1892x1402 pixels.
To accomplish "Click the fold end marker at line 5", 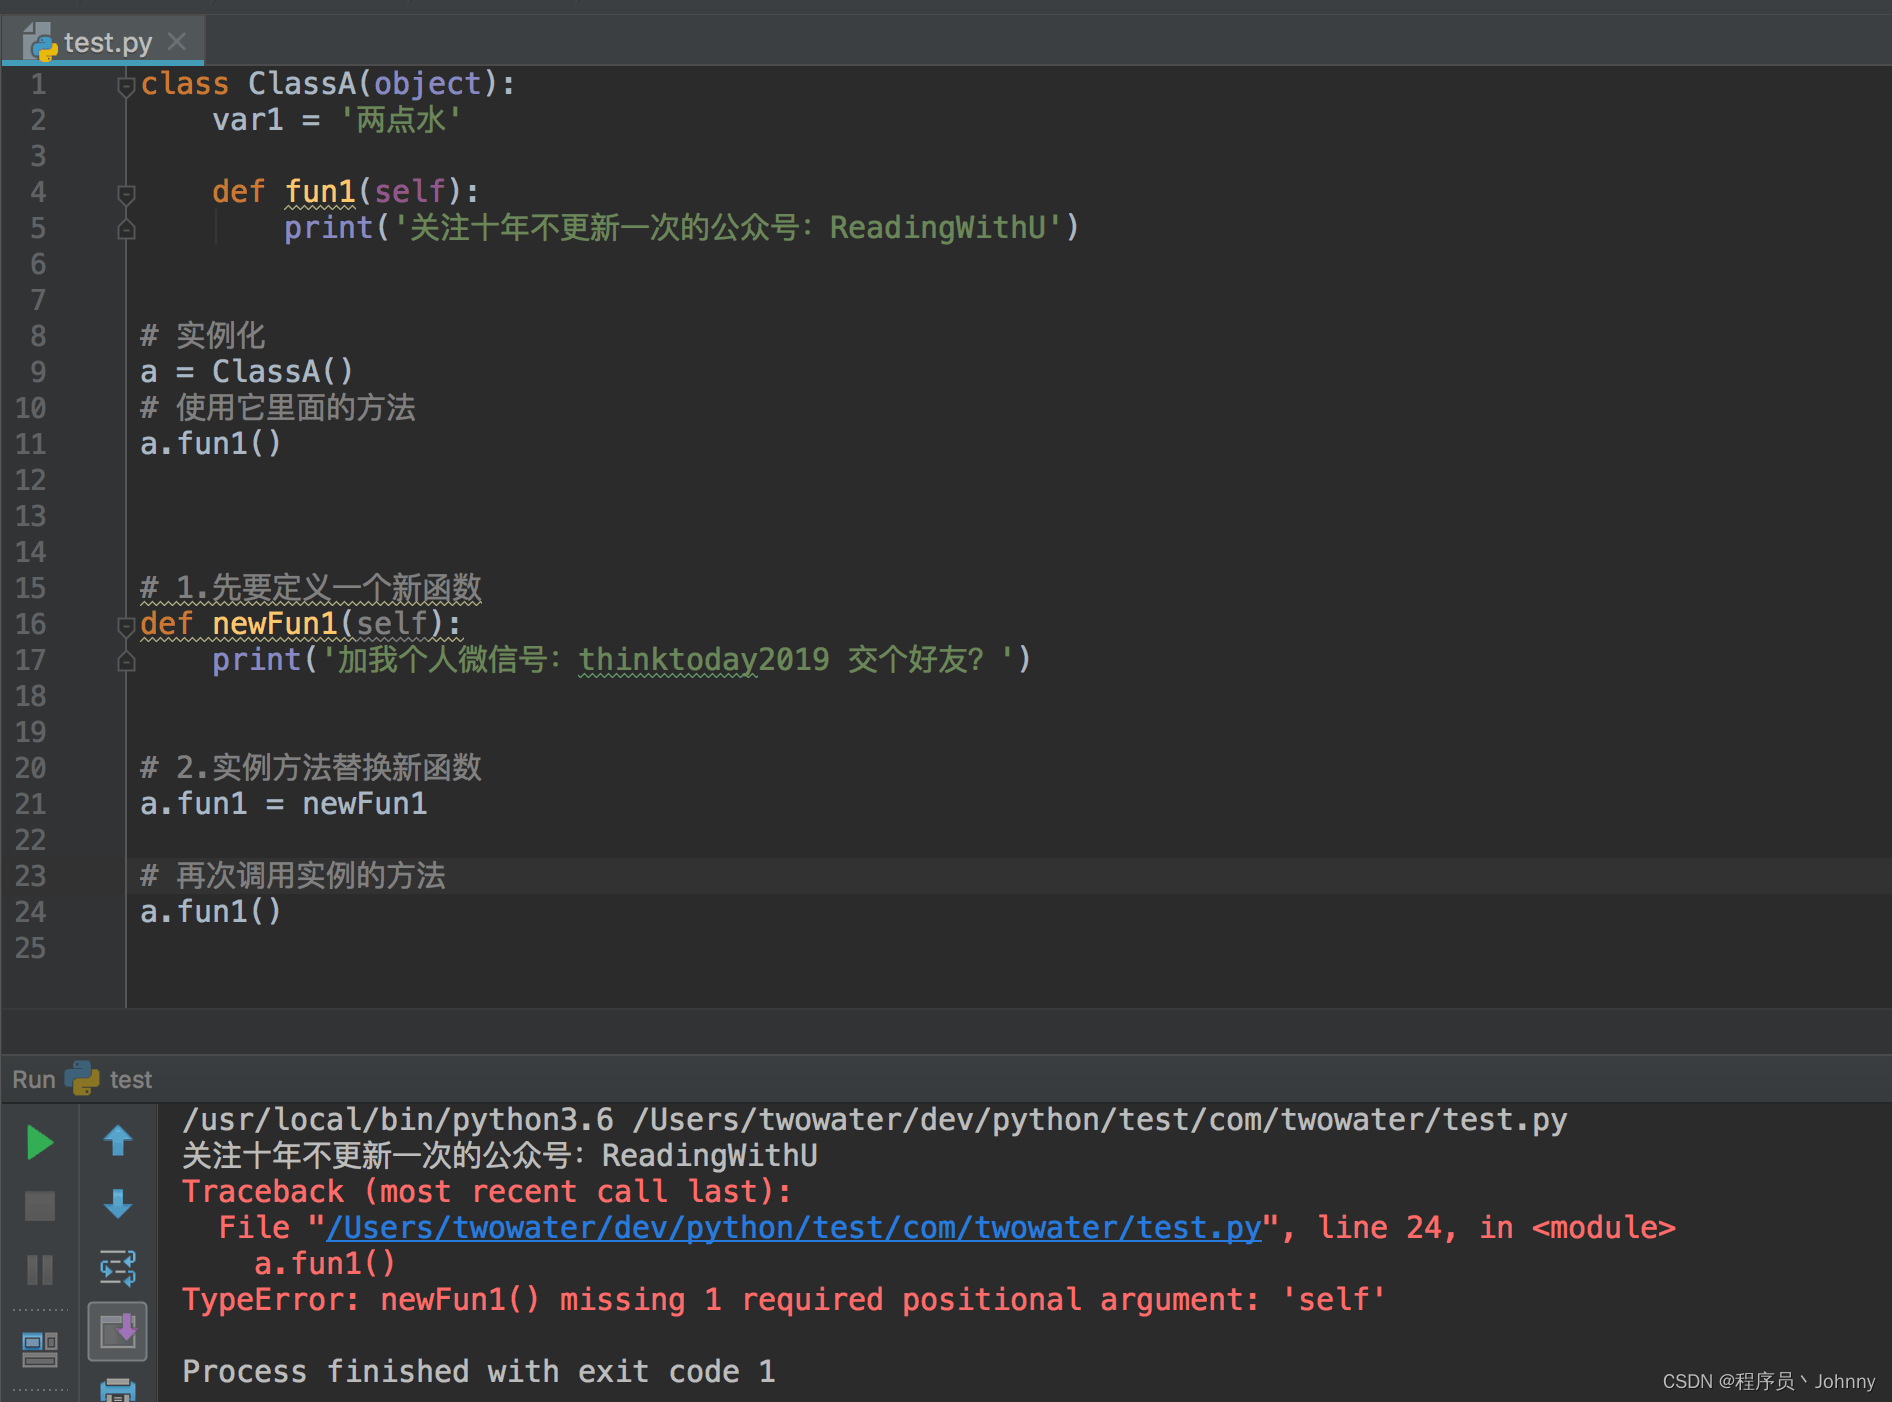I will tap(126, 230).
